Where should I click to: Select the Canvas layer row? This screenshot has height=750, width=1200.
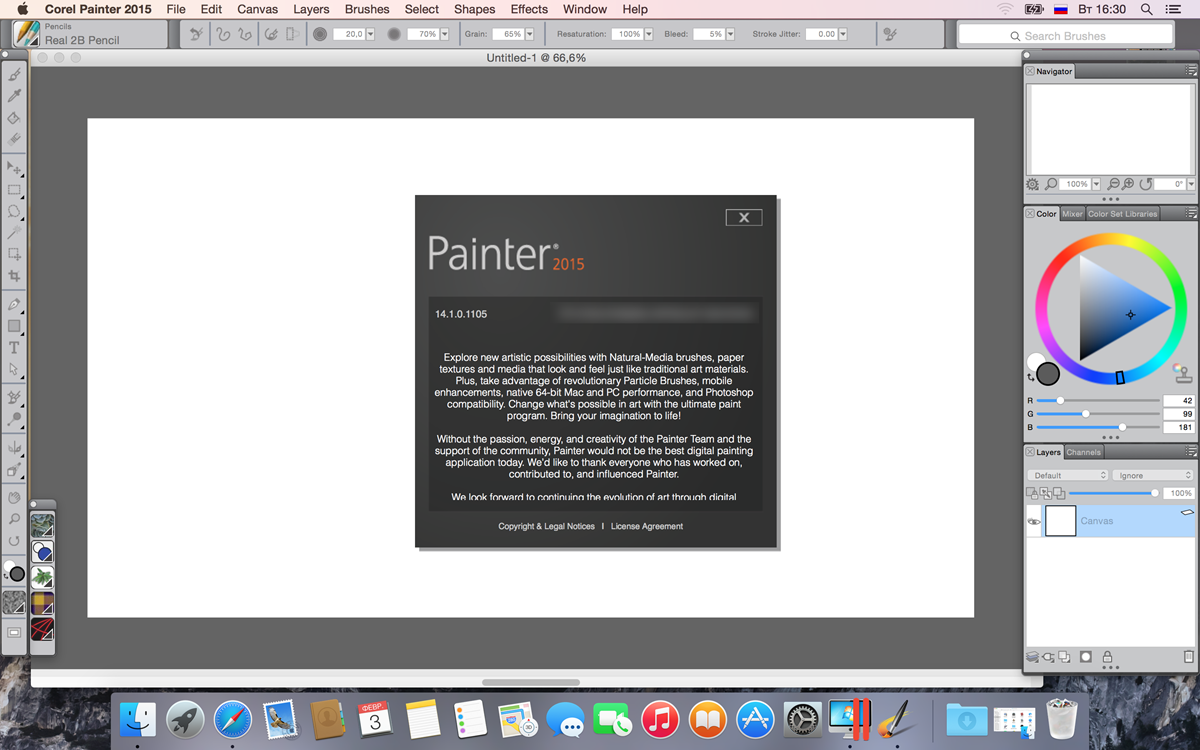click(x=1111, y=521)
